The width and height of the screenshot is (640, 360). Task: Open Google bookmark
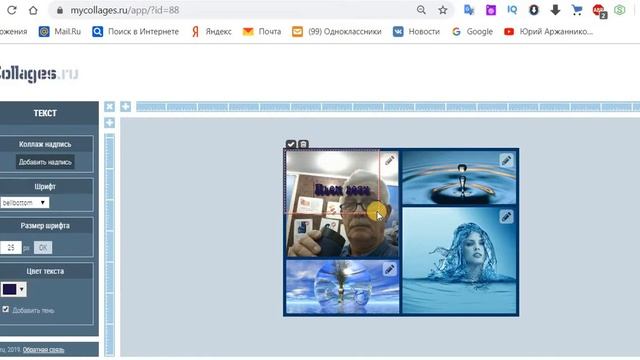pos(472,31)
